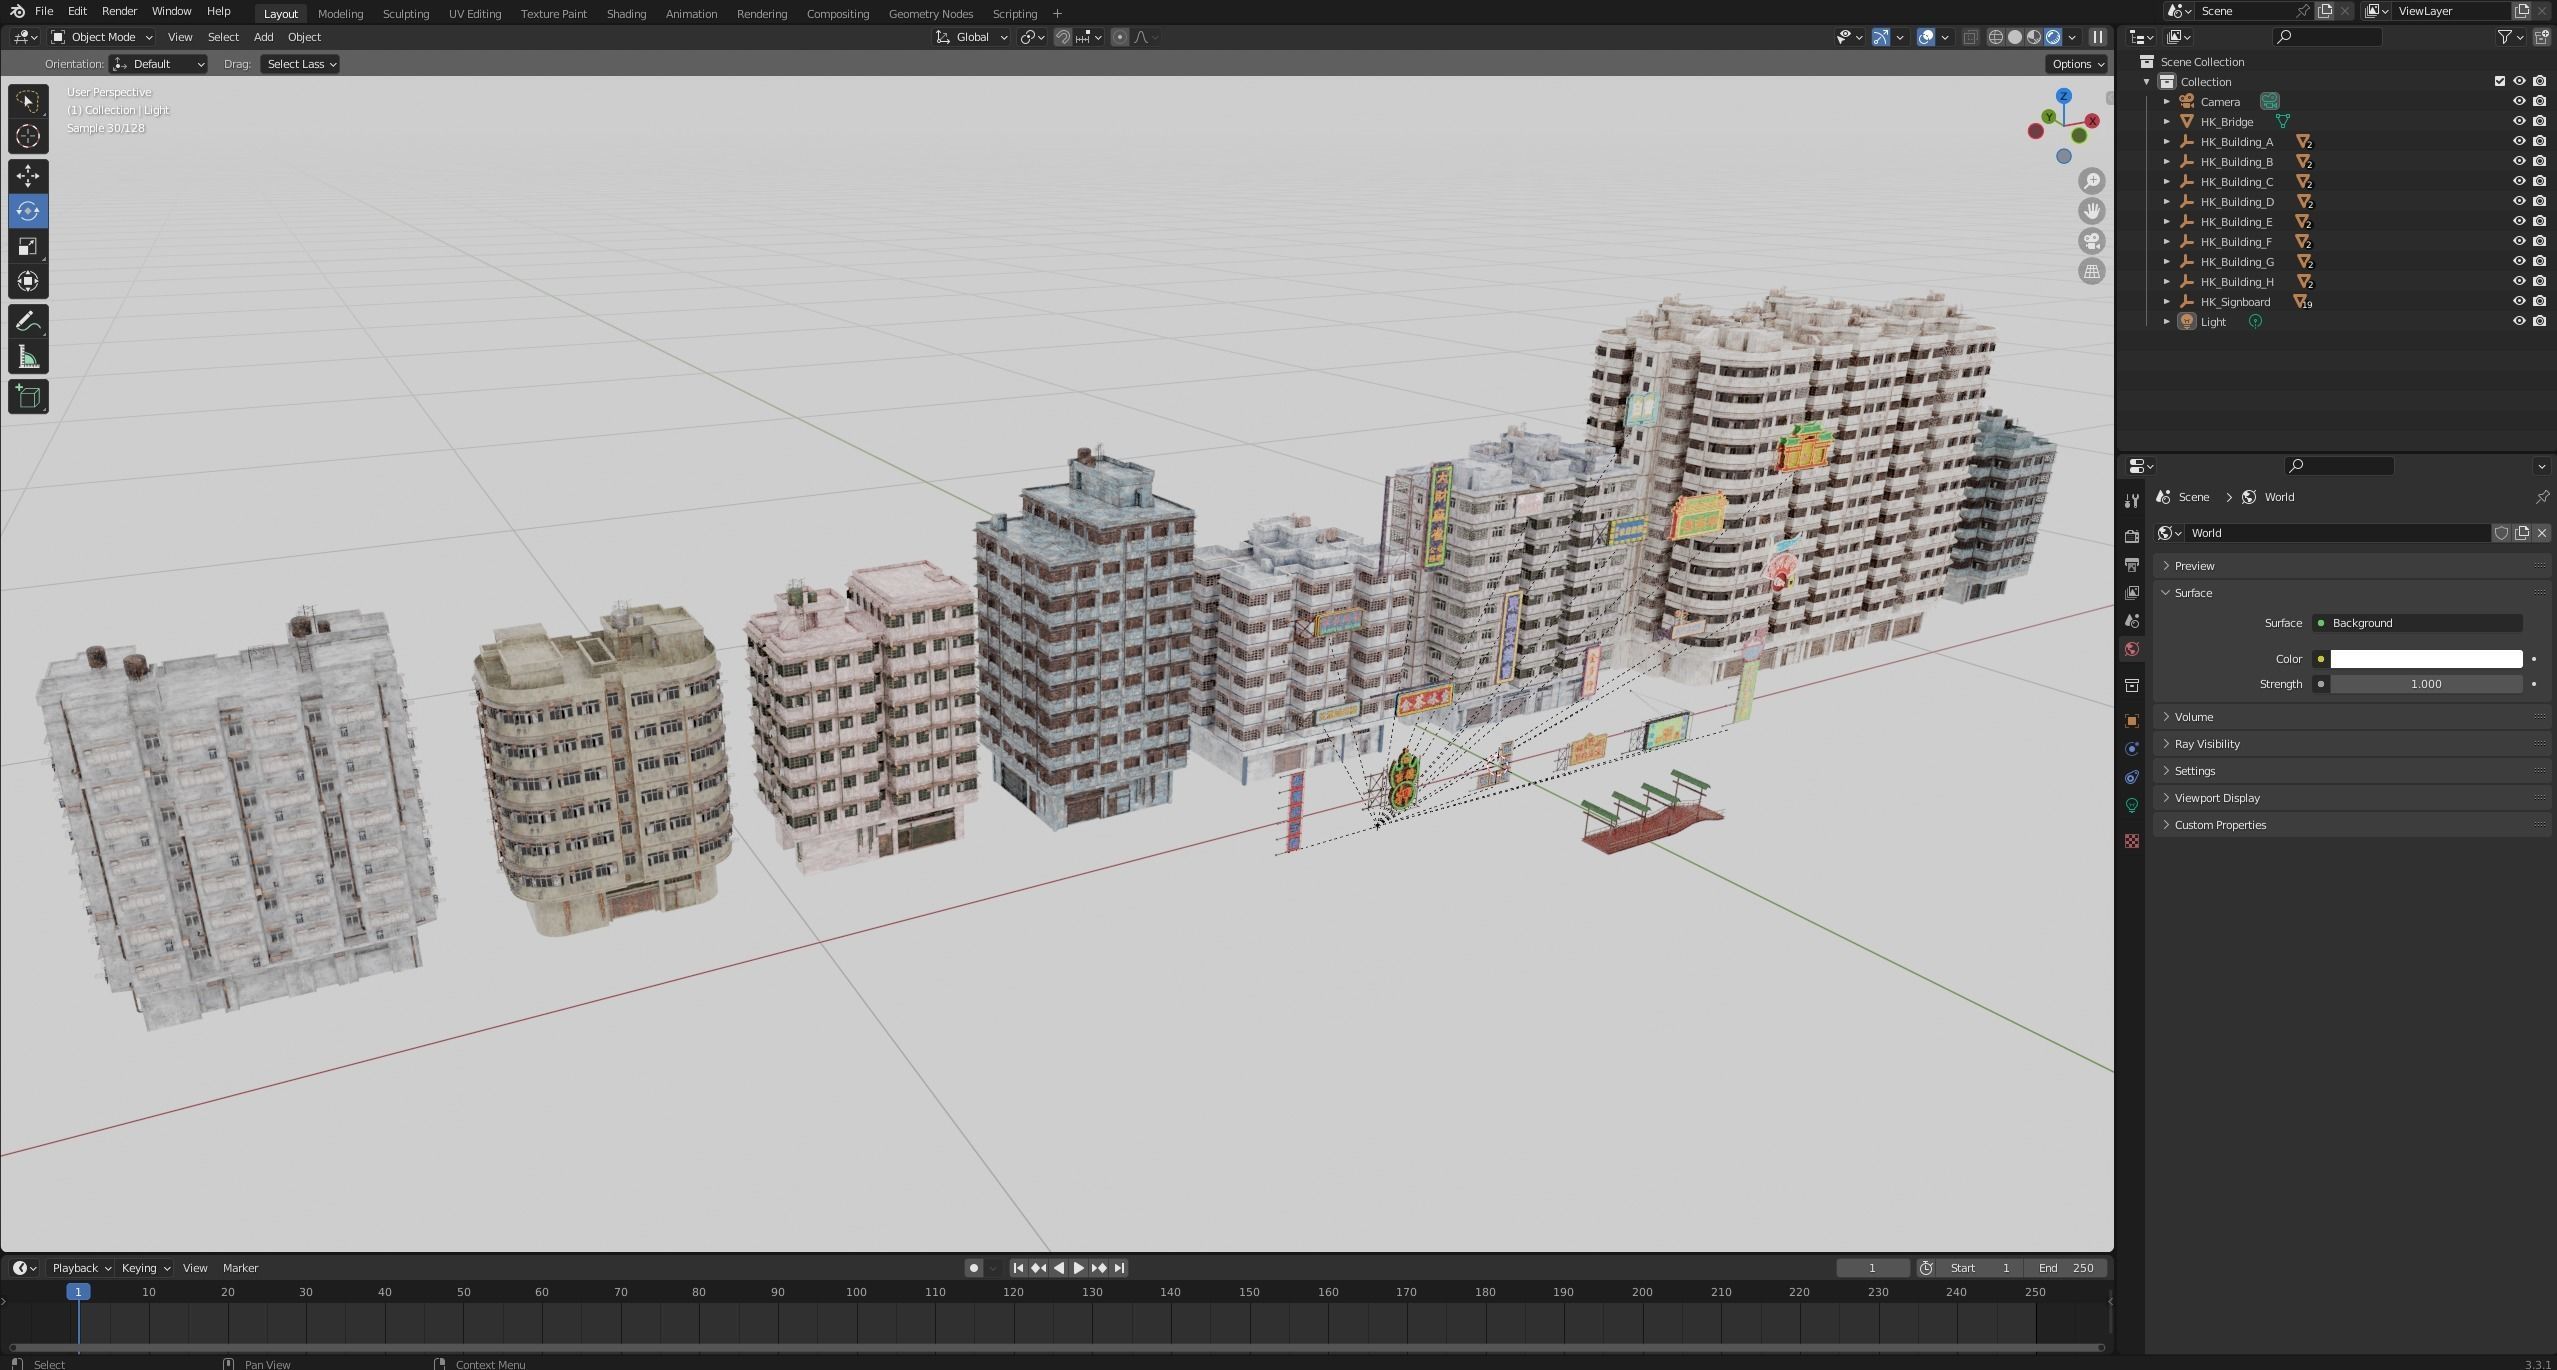Click the Background surface shader button
Viewport: 2557px width, 1370px height.
[2417, 623]
